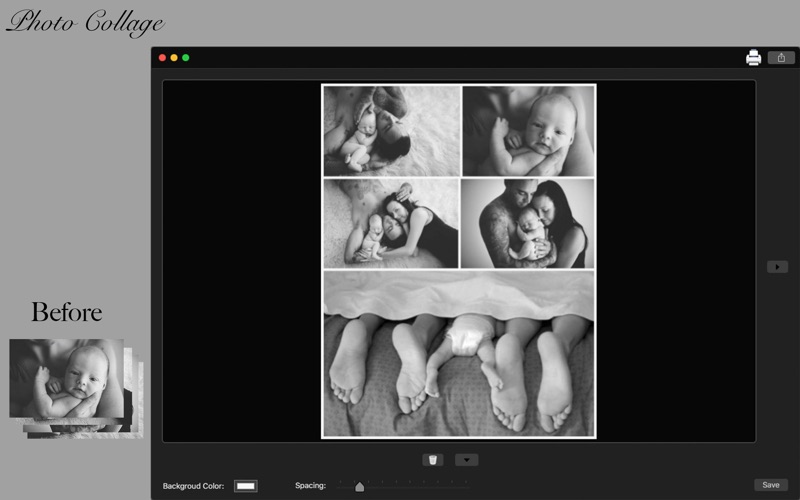Click the Backgroud Color label
The image size is (800, 500).
point(193,486)
